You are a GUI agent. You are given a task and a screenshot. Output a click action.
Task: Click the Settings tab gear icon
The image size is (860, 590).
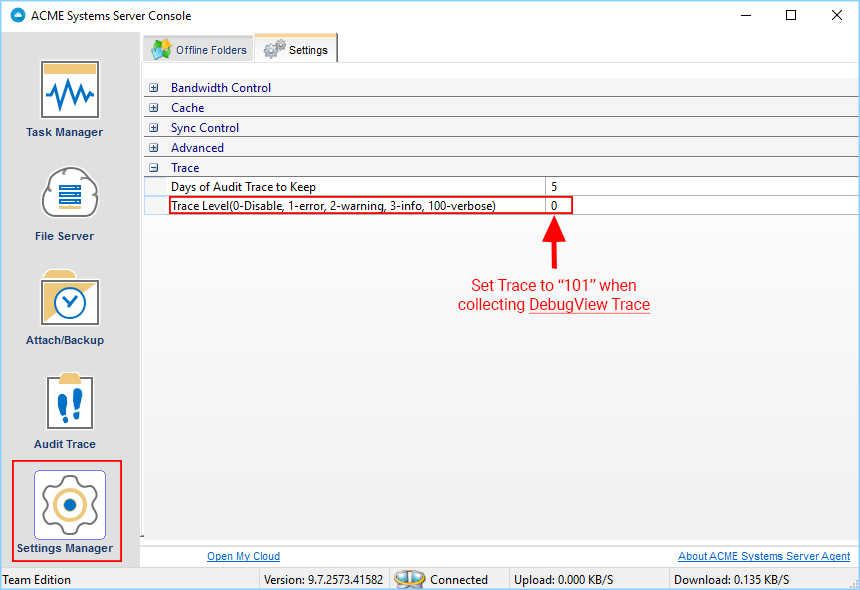pyautogui.click(x=274, y=49)
